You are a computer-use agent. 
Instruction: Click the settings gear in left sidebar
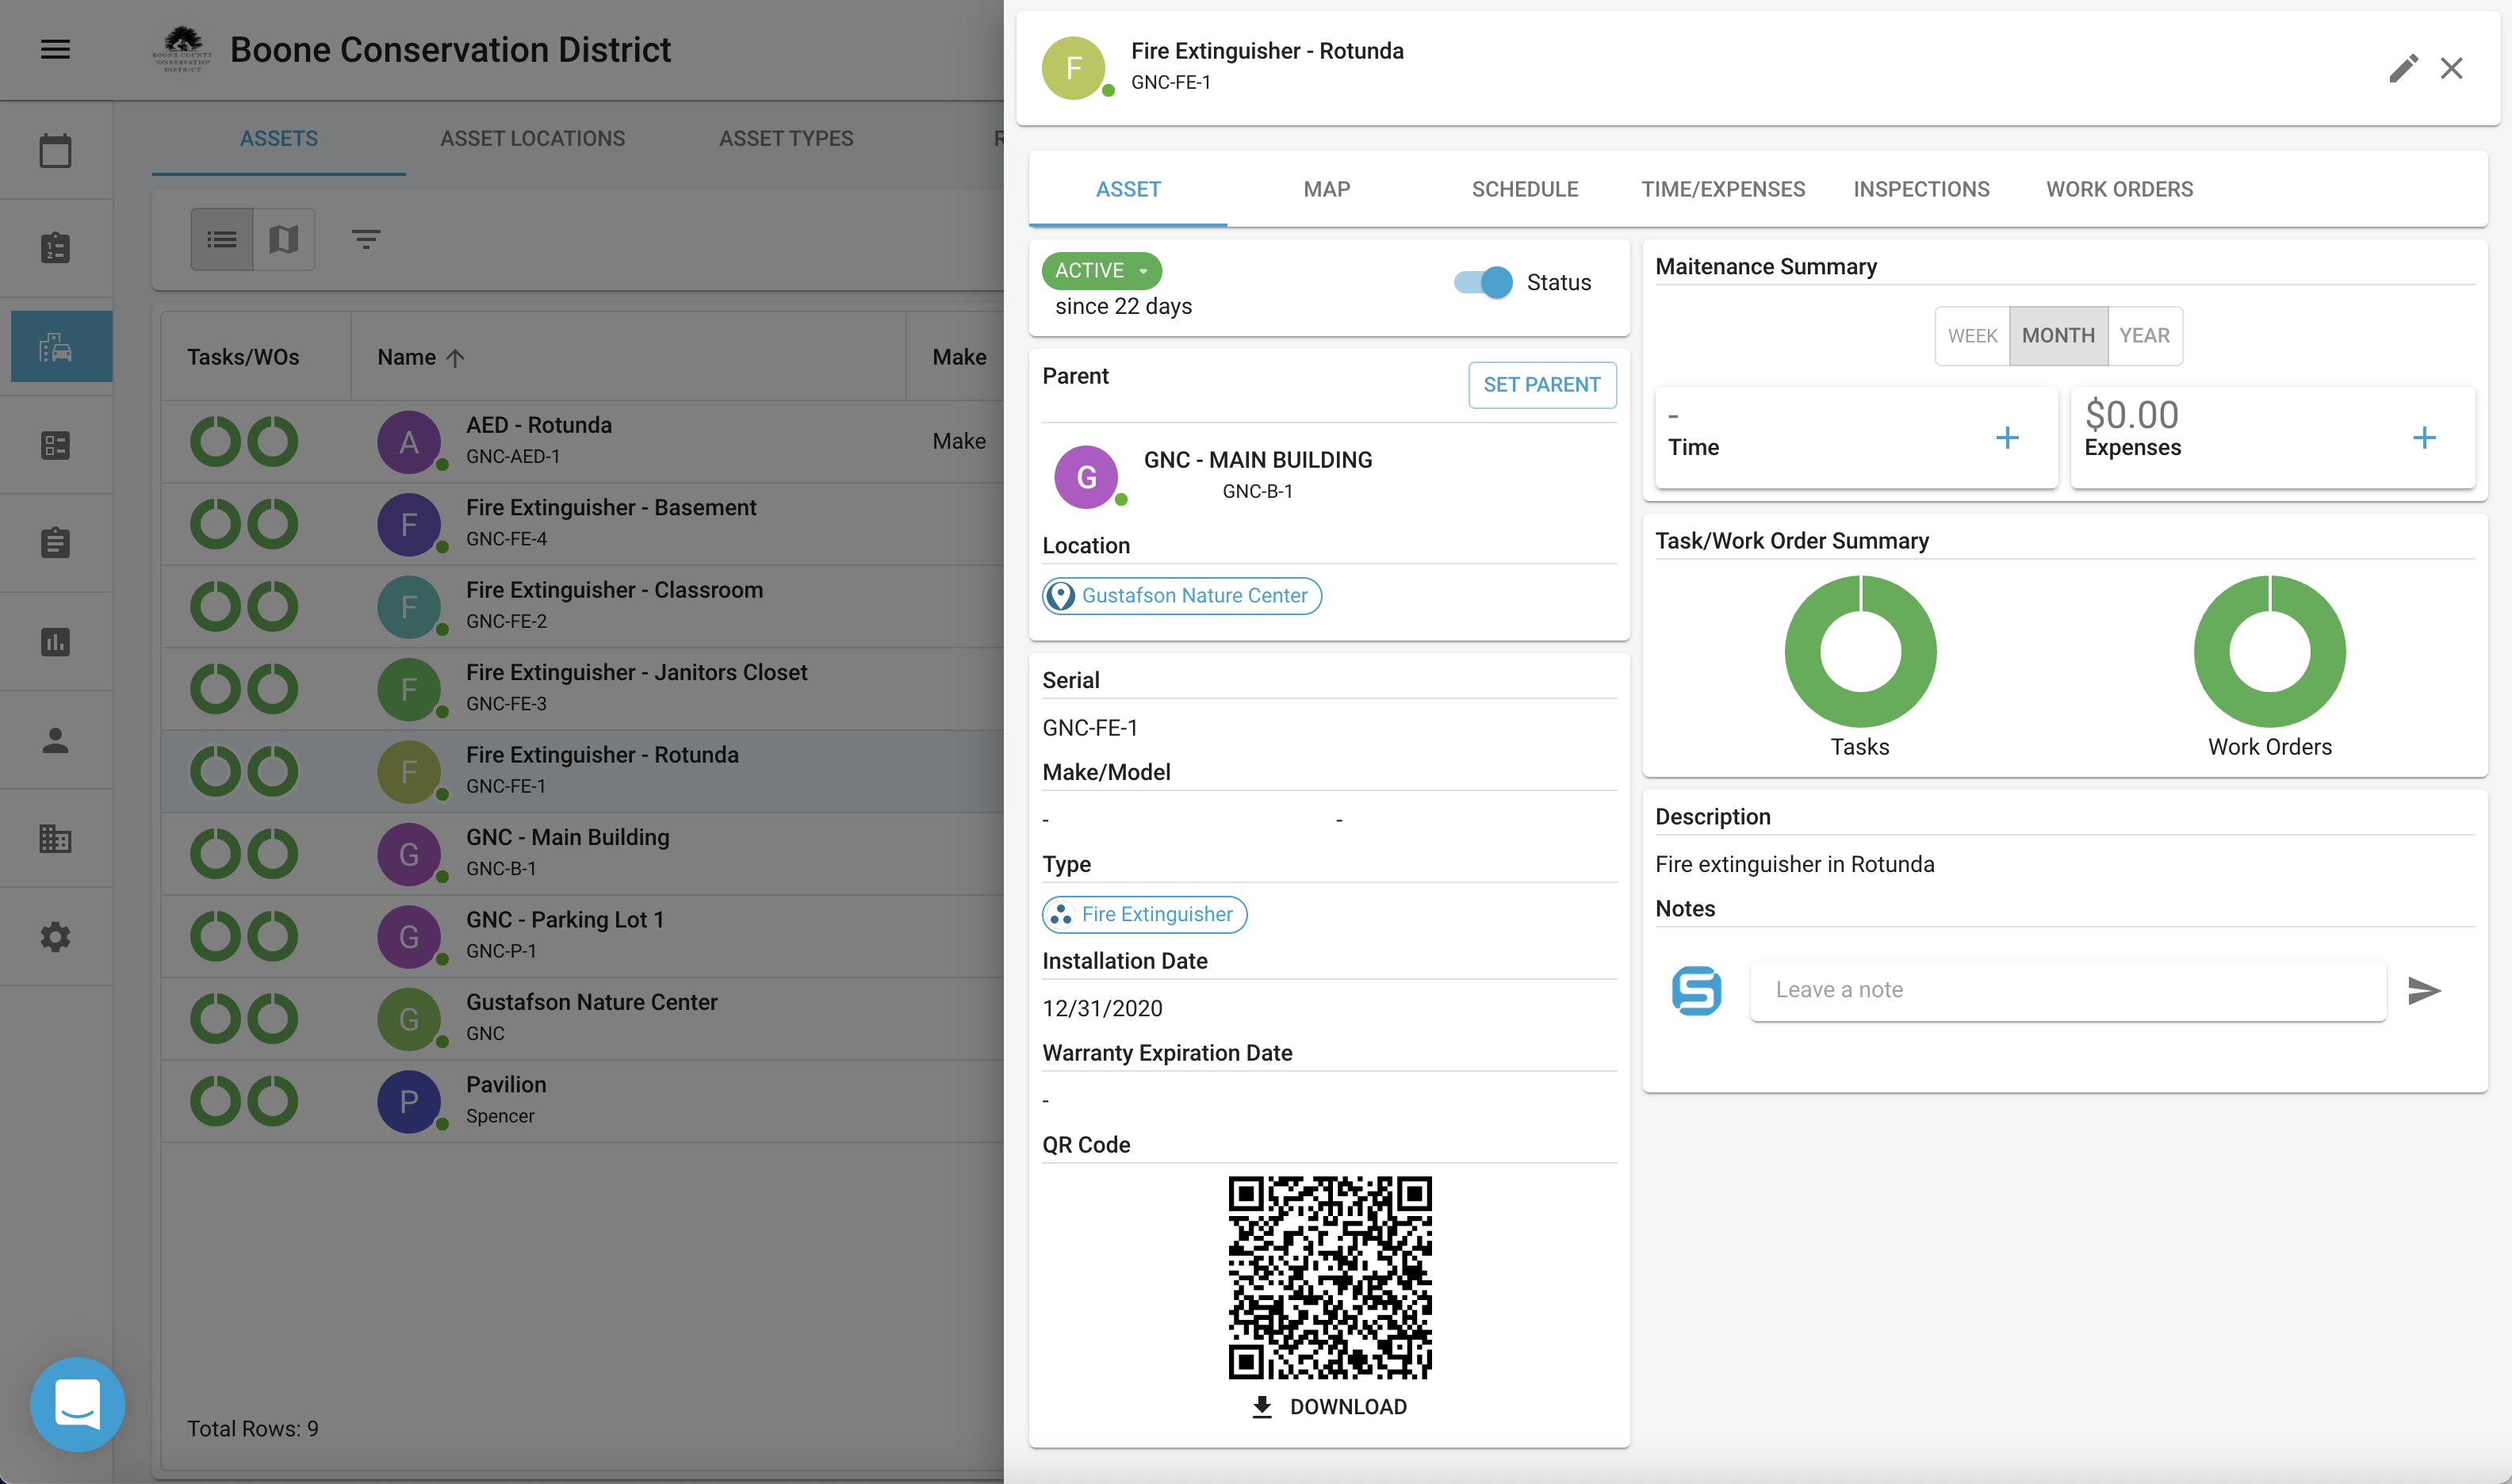click(x=55, y=937)
